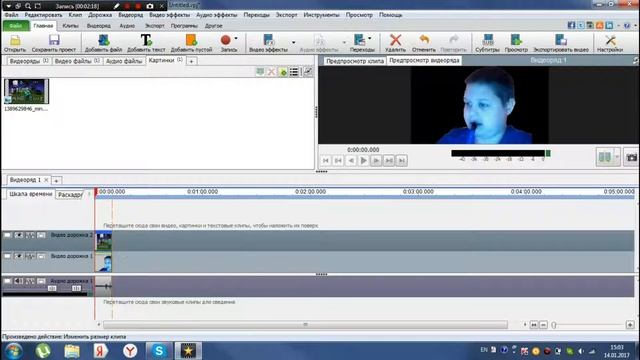Click the green Файл ribbon button

(x=16, y=26)
